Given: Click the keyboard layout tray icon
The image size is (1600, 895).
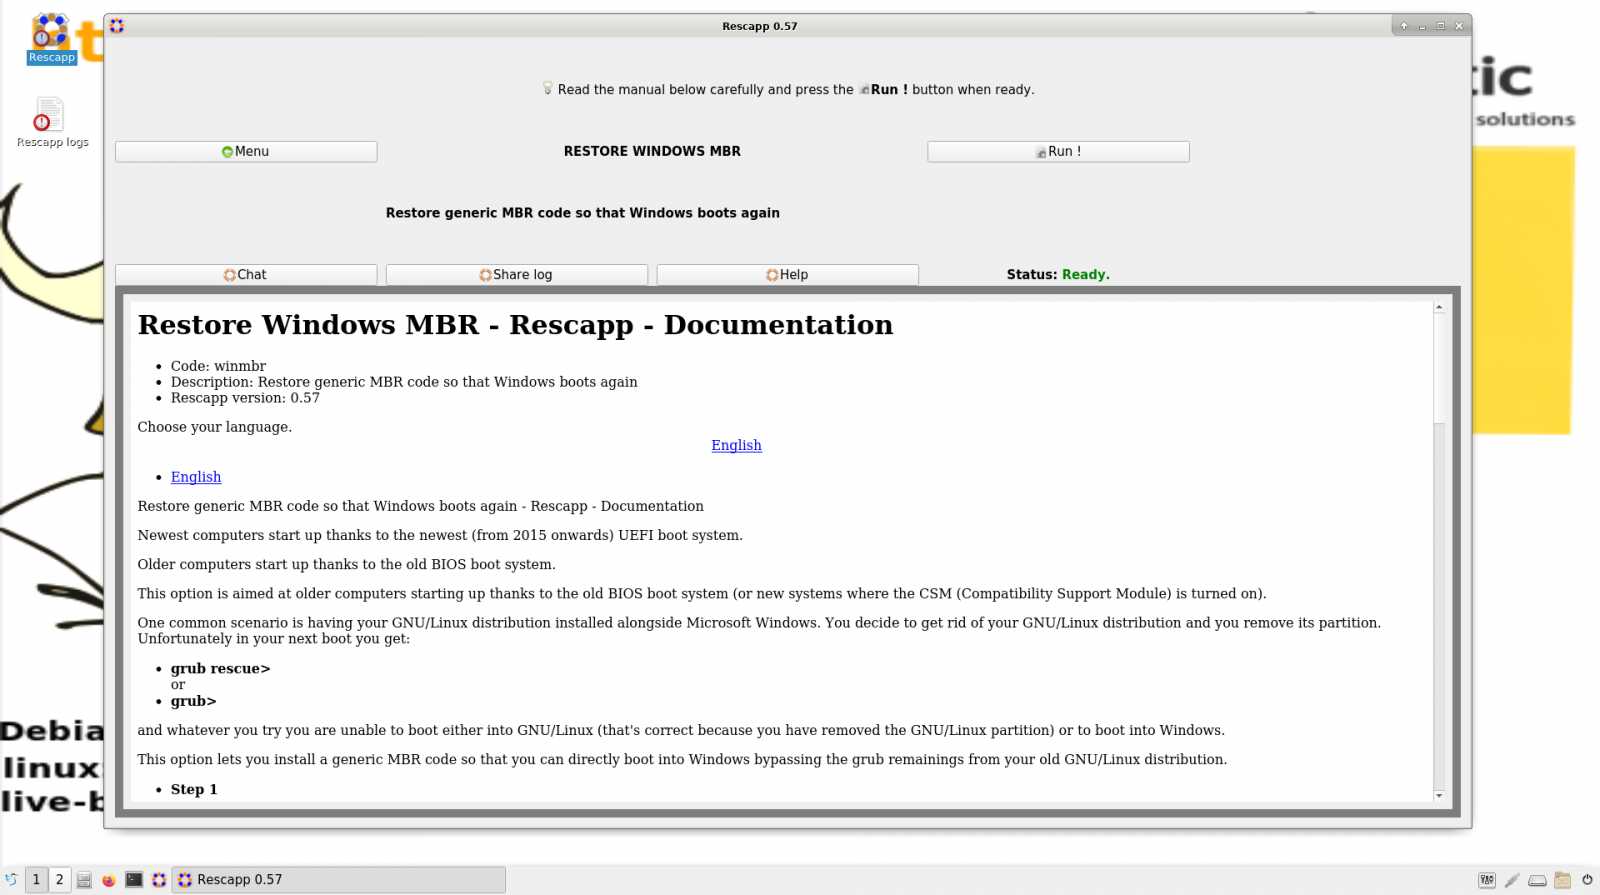Looking at the screenshot, I should [x=1487, y=880].
